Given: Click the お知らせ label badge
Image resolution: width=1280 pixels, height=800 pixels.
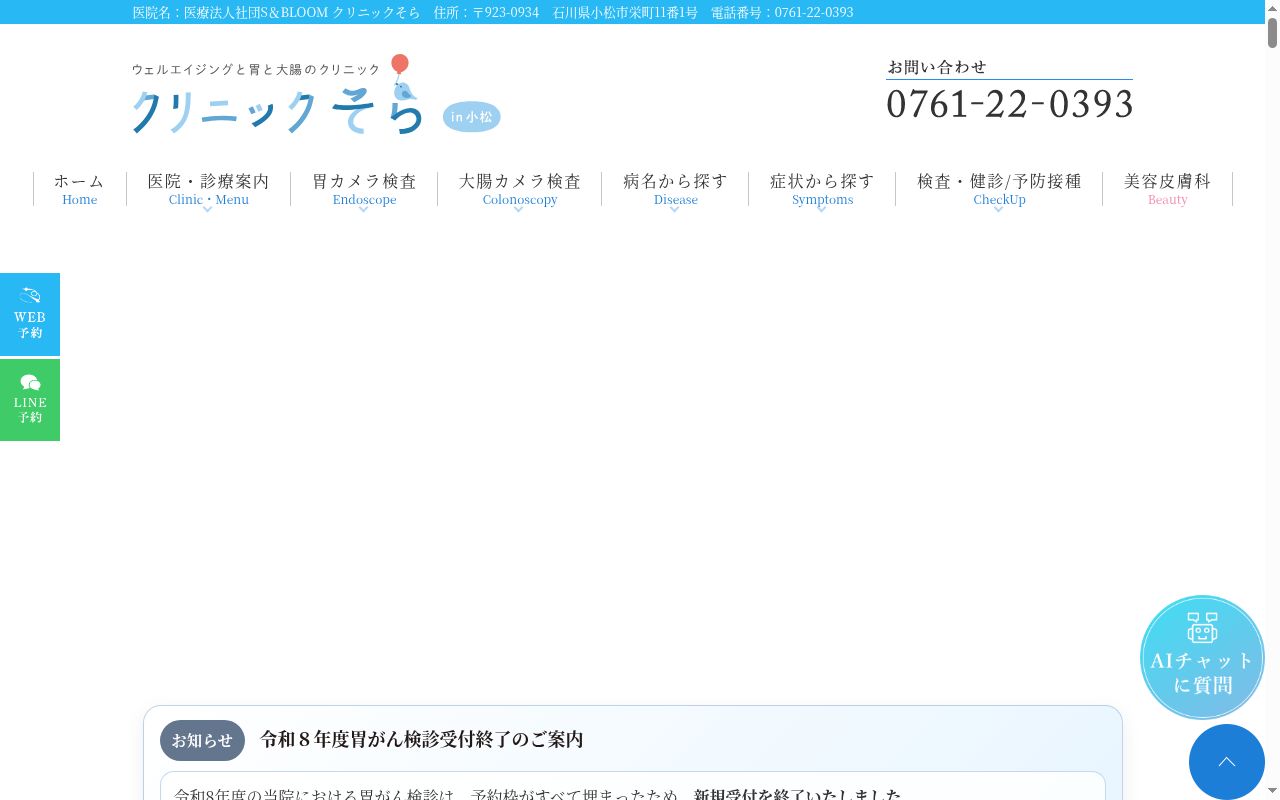Looking at the screenshot, I should click(202, 741).
